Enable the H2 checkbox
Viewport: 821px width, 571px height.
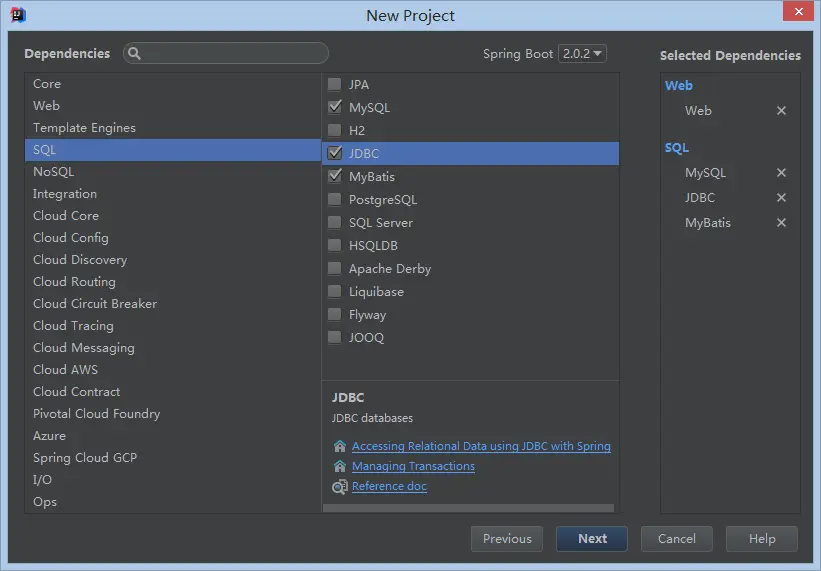click(334, 130)
